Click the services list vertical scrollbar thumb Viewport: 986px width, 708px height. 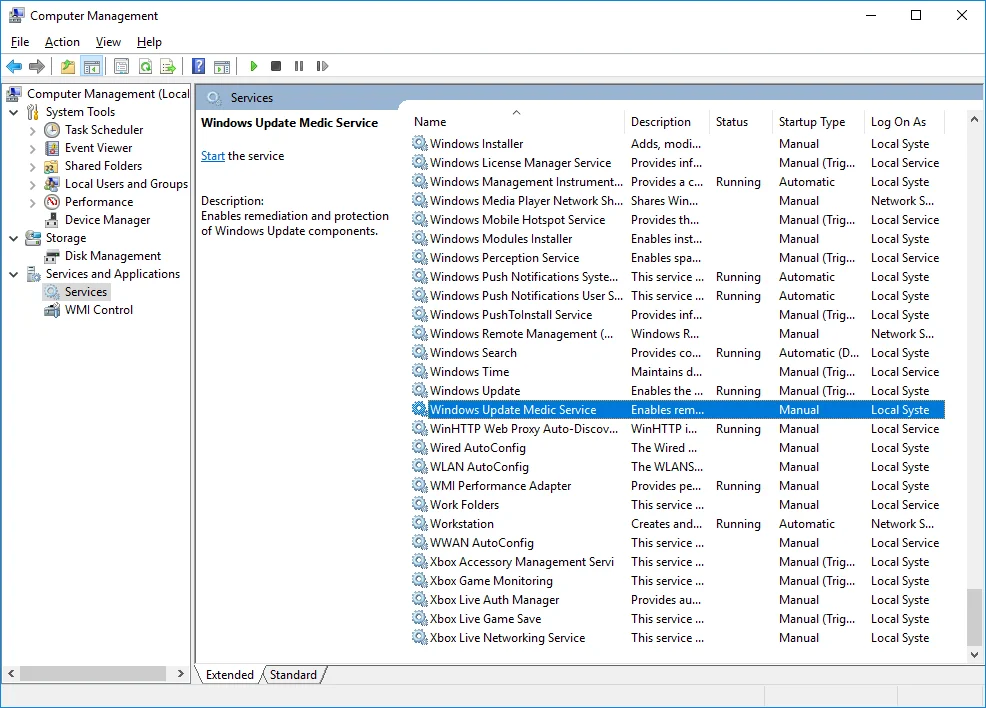coord(974,617)
